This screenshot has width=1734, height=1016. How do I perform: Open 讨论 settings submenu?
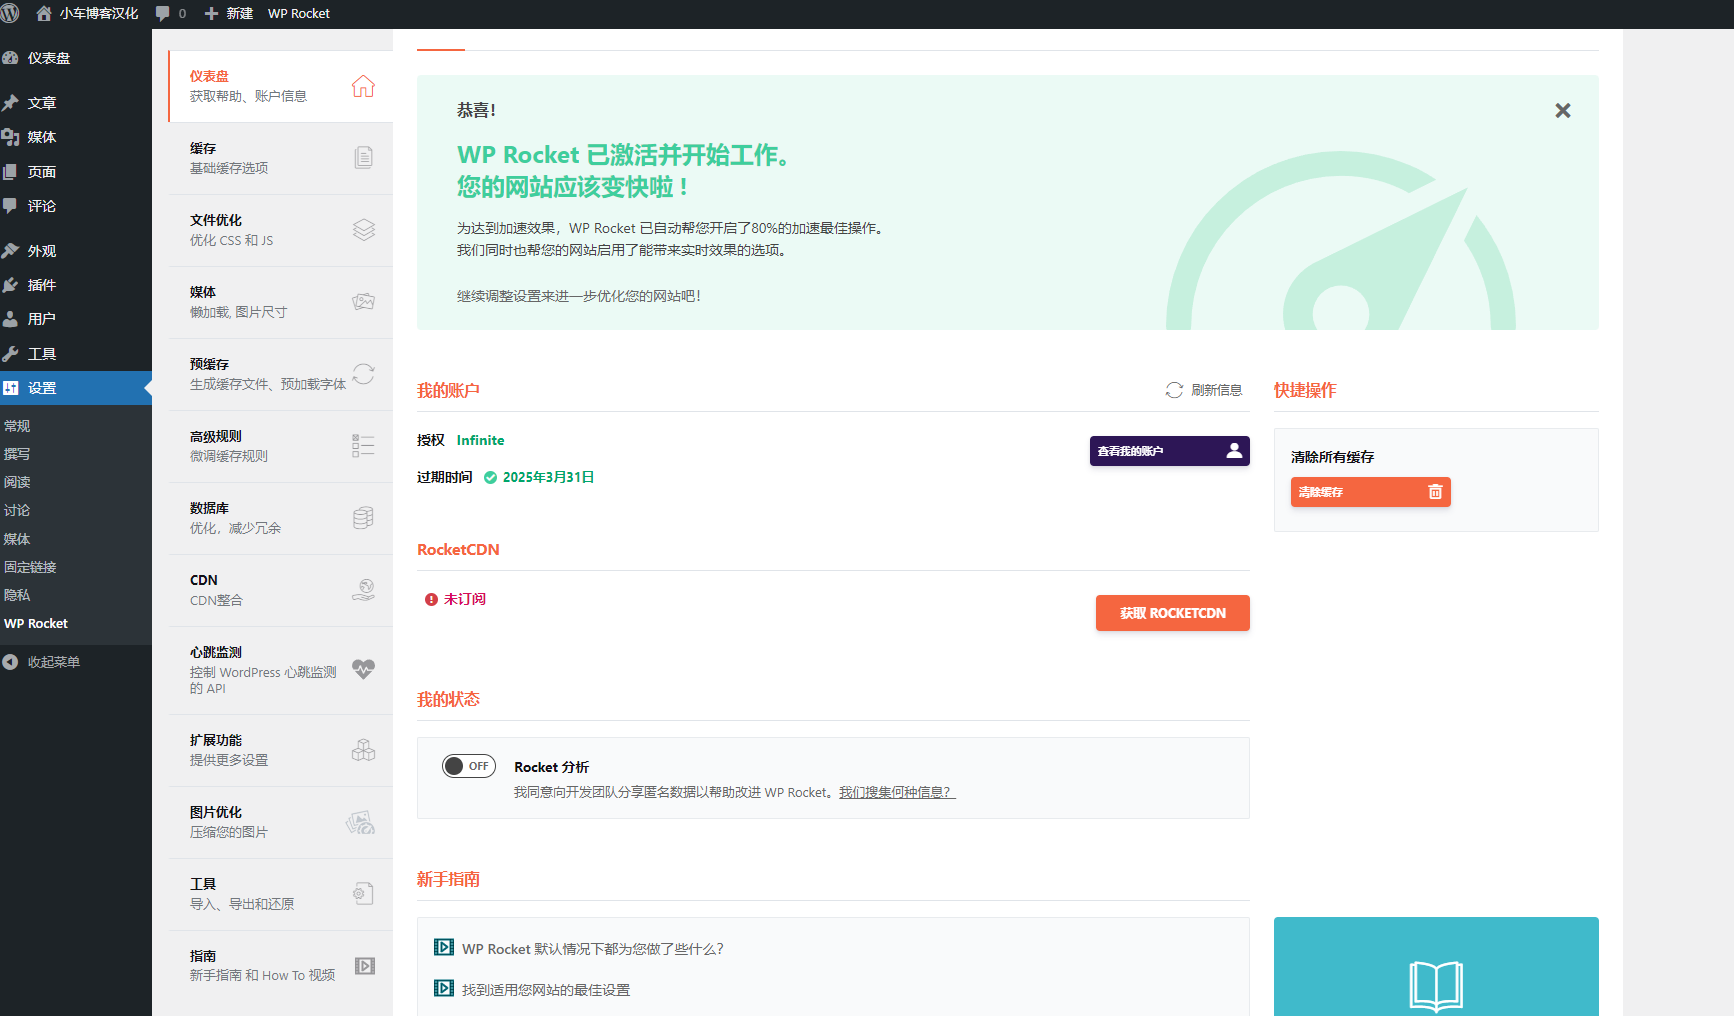(17, 510)
